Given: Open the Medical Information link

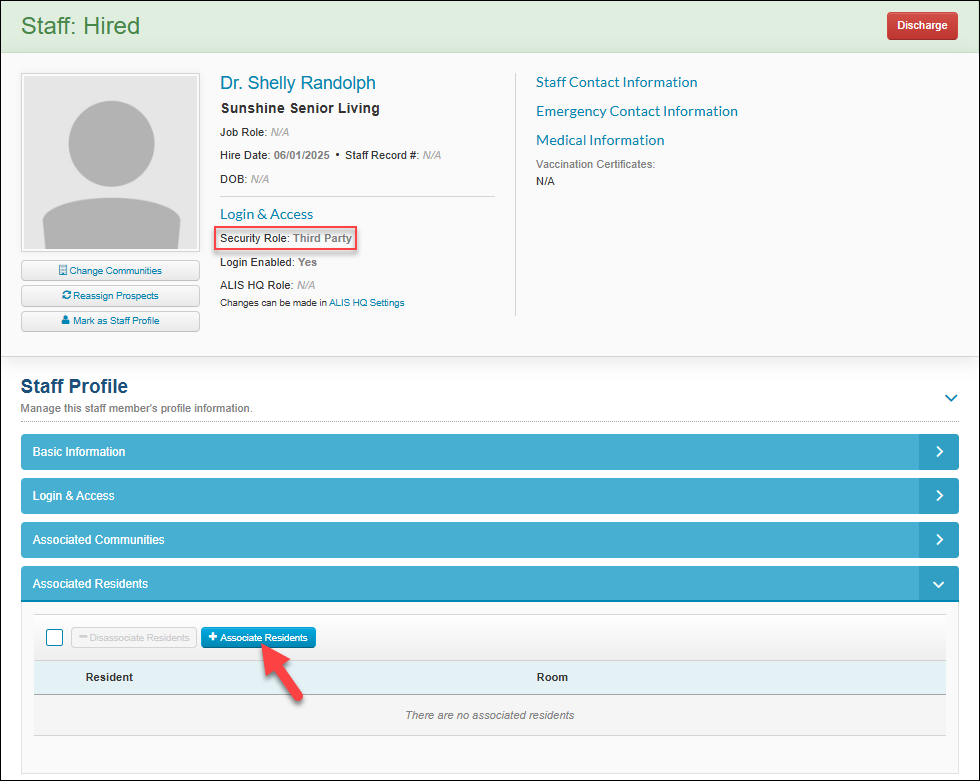Looking at the screenshot, I should pyautogui.click(x=600, y=140).
